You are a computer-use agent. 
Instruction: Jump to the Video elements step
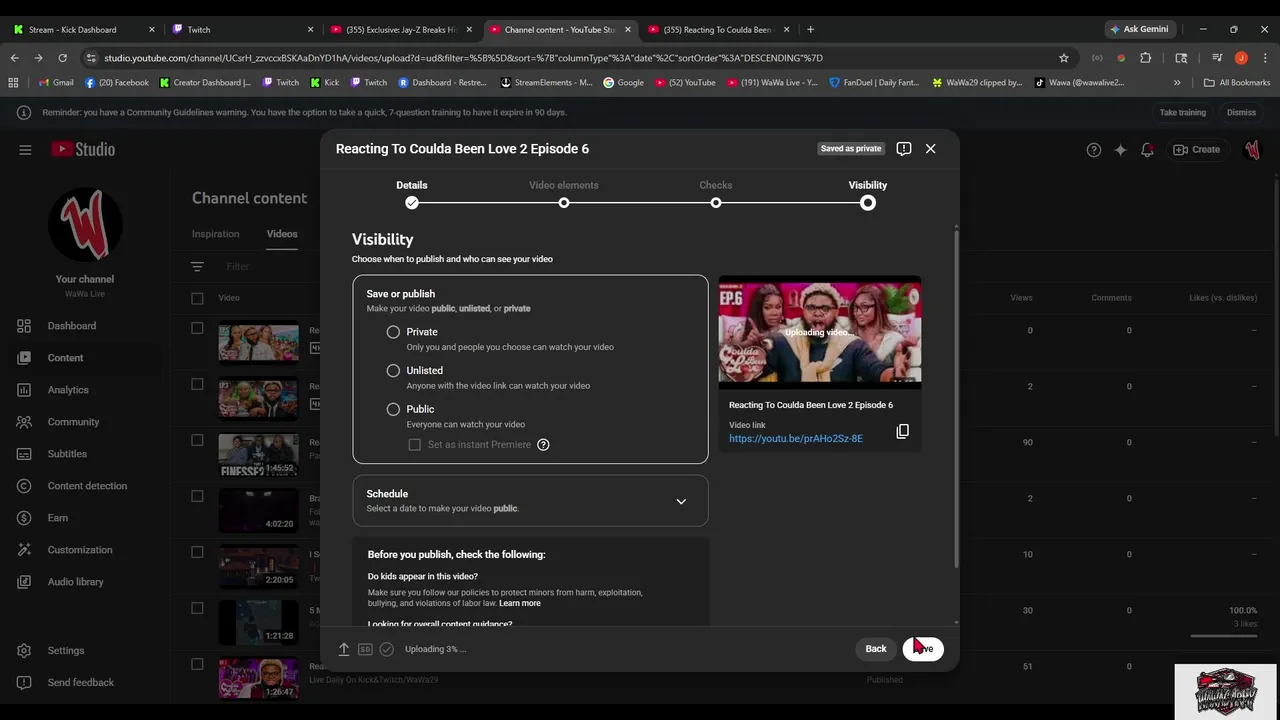point(564,194)
